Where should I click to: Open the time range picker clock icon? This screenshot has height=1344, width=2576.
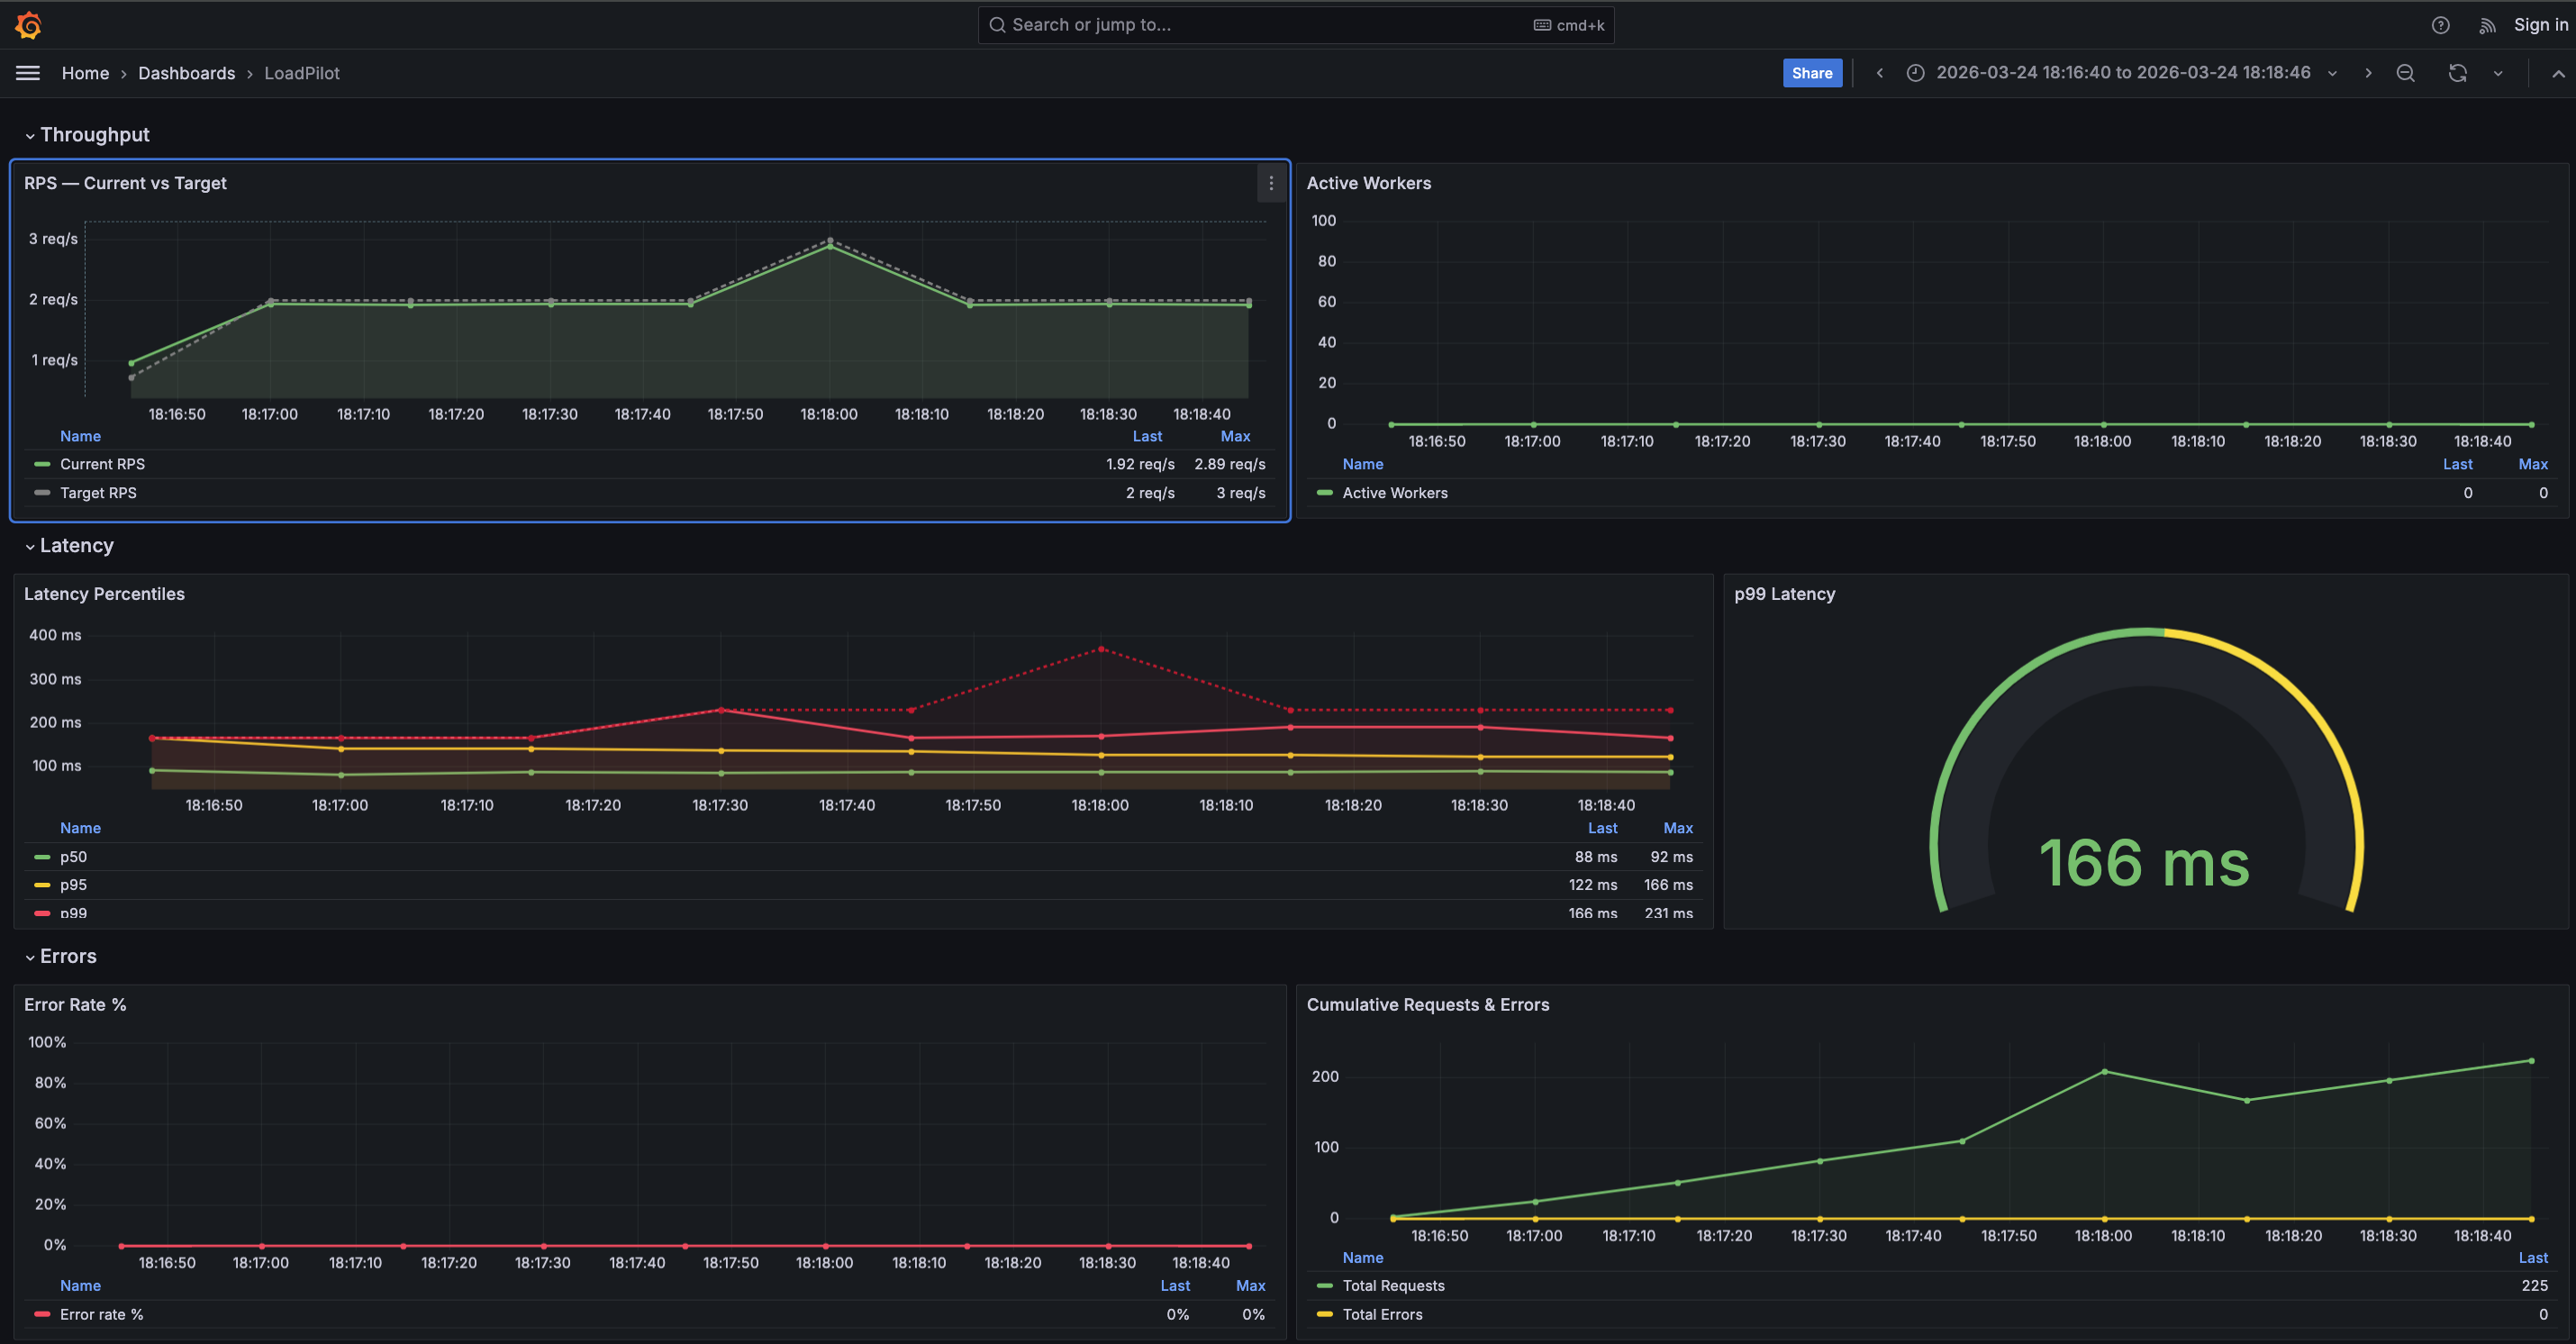1915,73
